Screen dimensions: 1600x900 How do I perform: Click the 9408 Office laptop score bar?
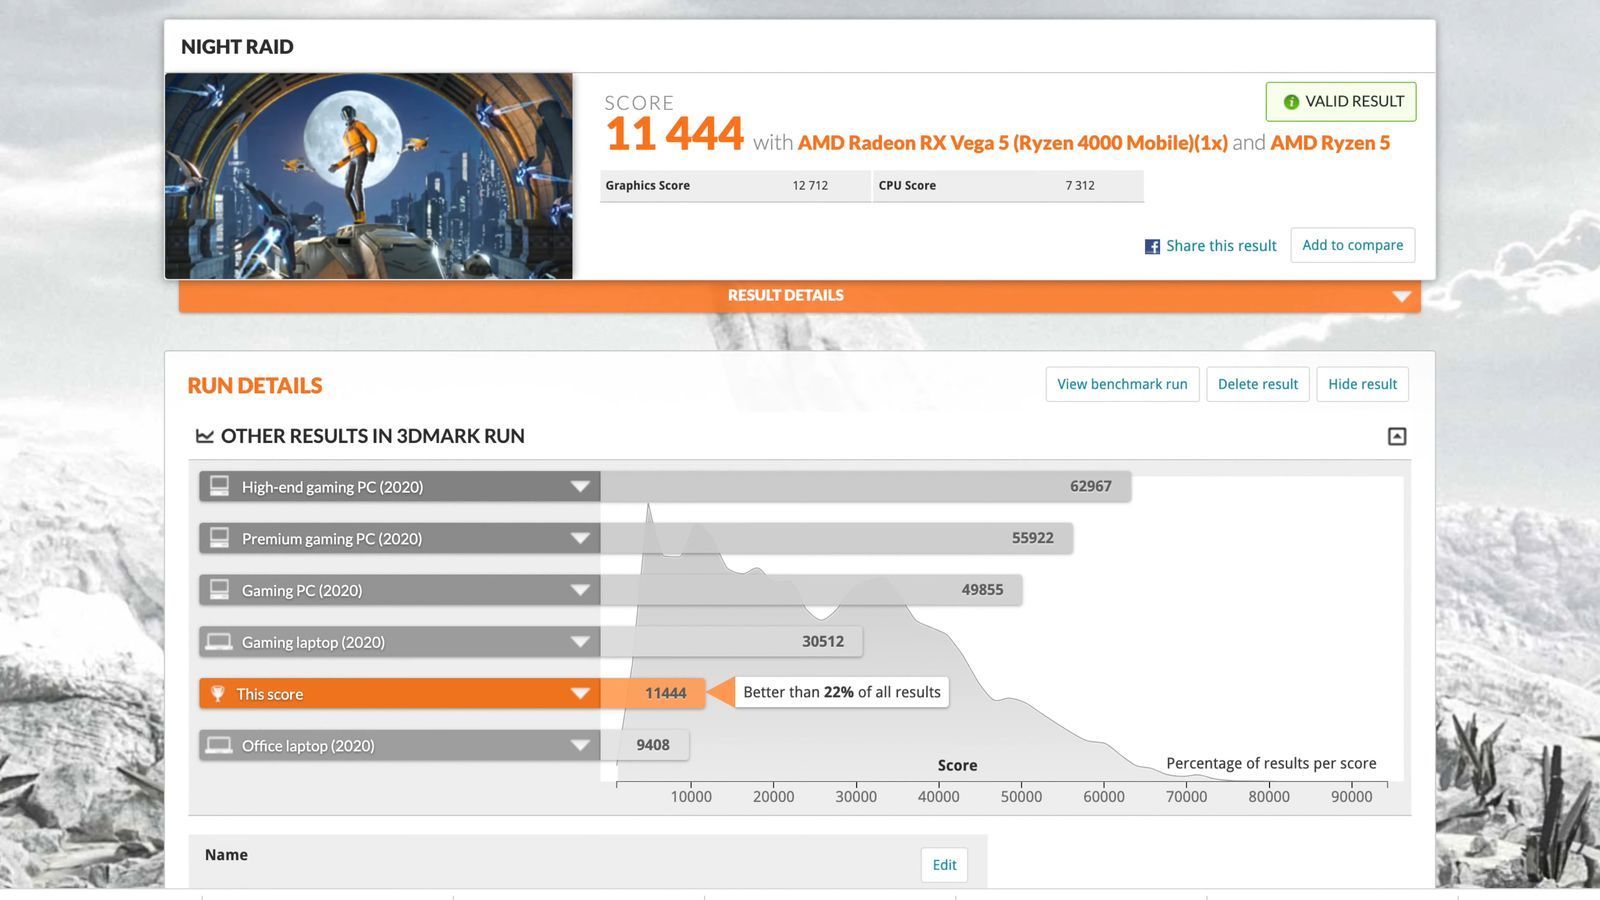pos(644,745)
